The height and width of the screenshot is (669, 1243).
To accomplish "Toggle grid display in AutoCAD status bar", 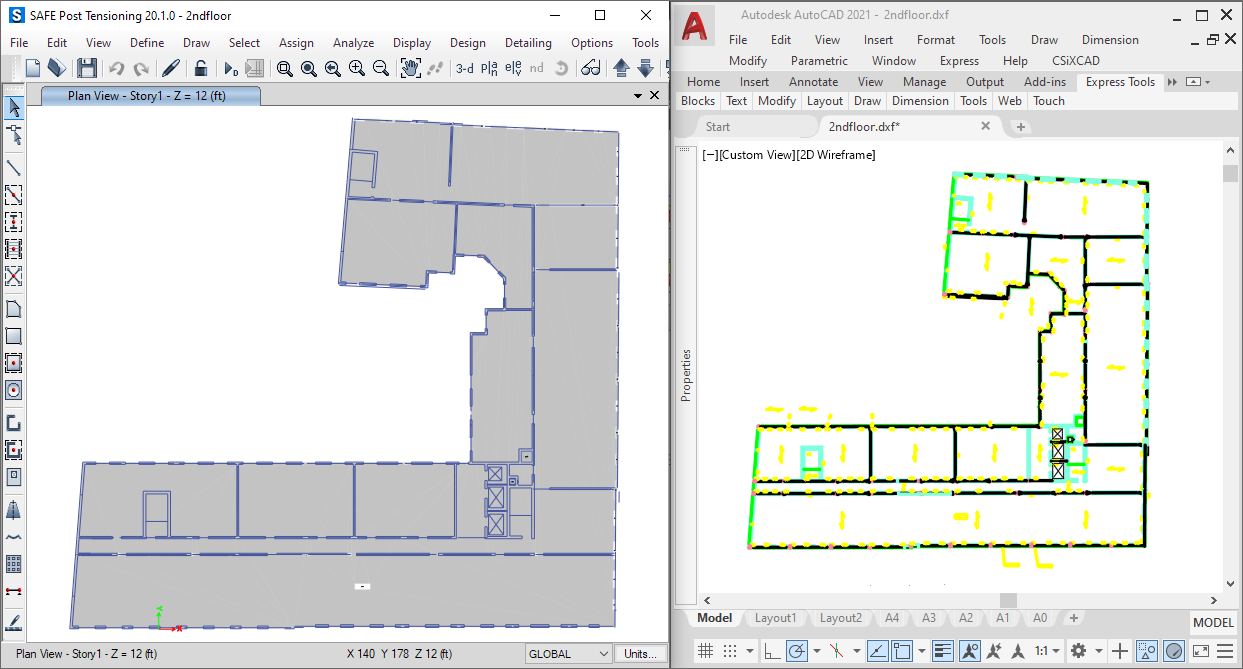I will 706,651.
